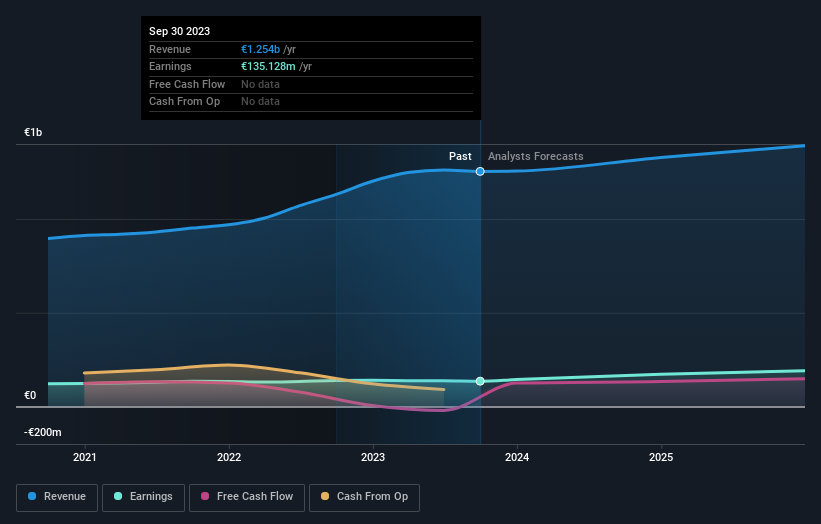Click the pink Free Cash Flow legend dot
821x524 pixels.
click(x=205, y=496)
